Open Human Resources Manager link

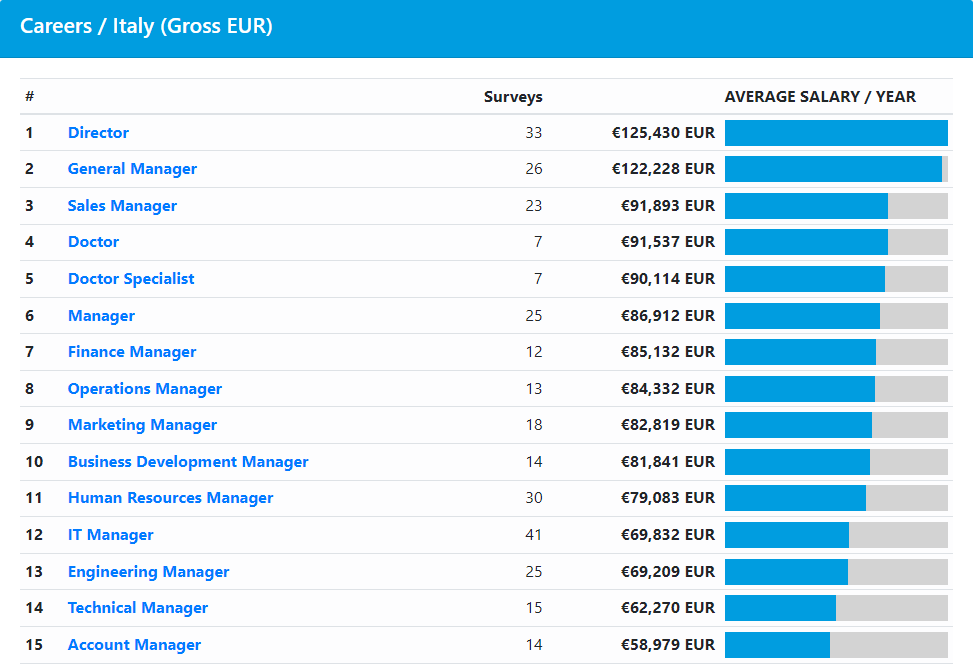[170, 498]
